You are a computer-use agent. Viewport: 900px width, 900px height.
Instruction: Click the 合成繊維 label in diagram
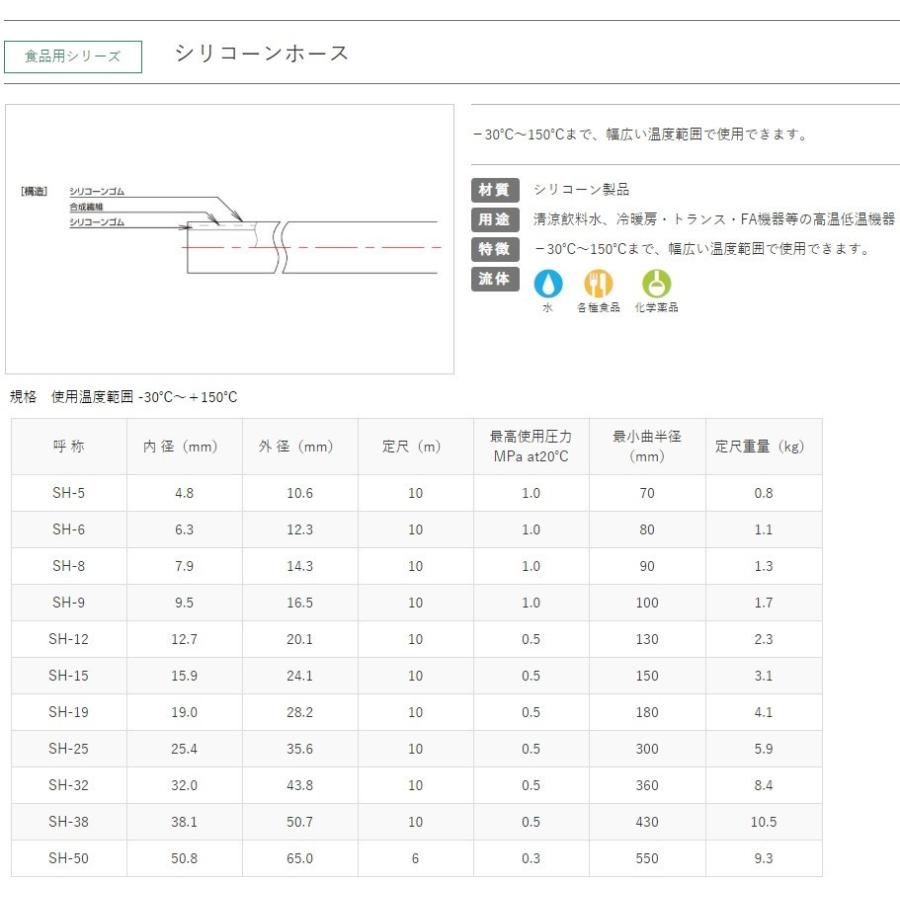pyautogui.click(x=86, y=207)
